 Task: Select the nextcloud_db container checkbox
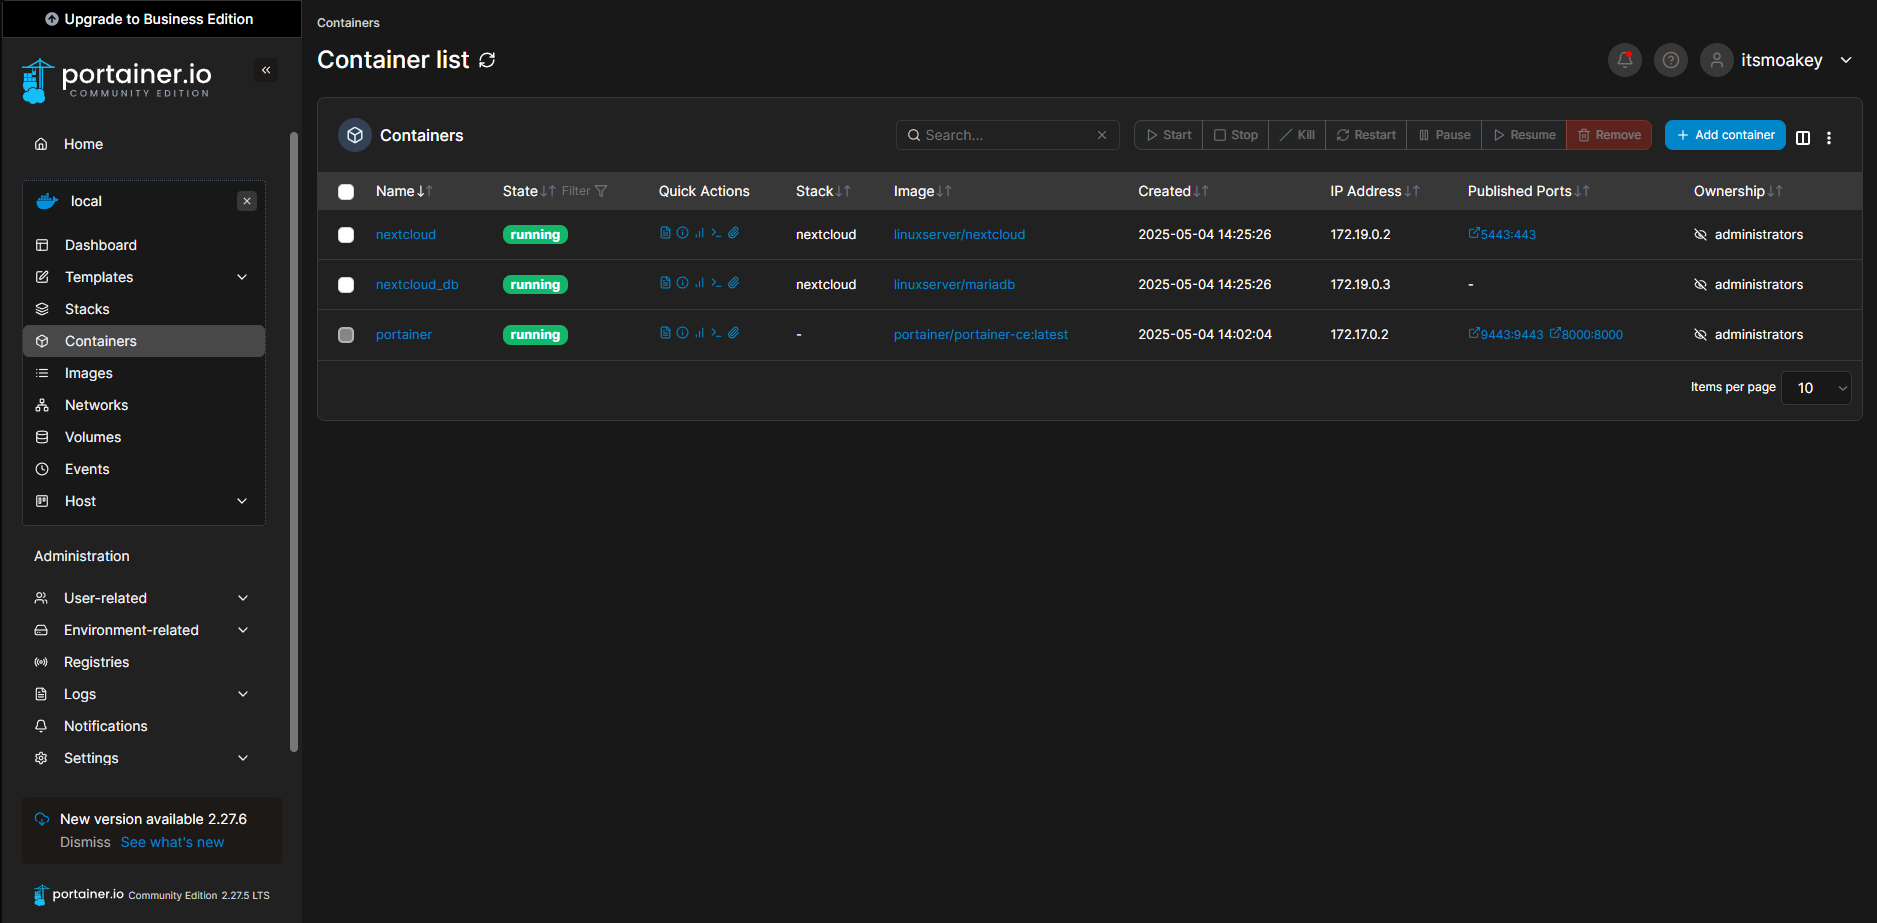(x=346, y=285)
